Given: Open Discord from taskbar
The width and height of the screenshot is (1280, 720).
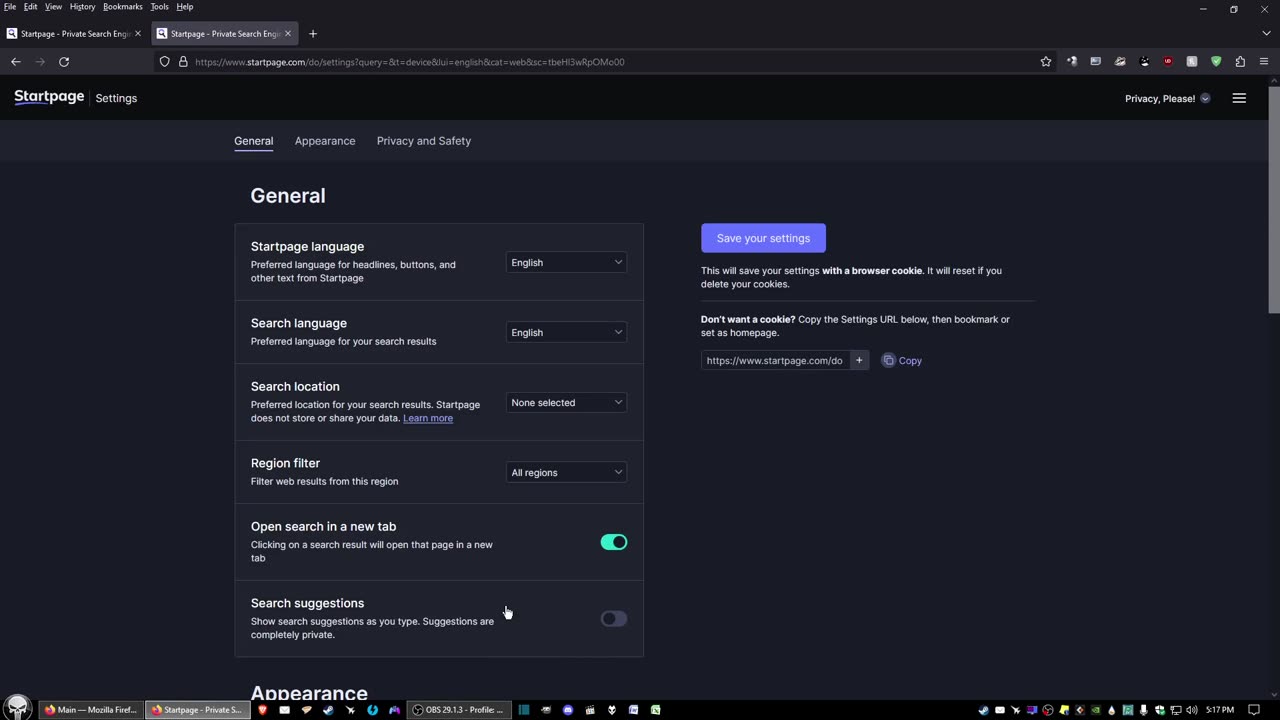Looking at the screenshot, I should pos(567,710).
